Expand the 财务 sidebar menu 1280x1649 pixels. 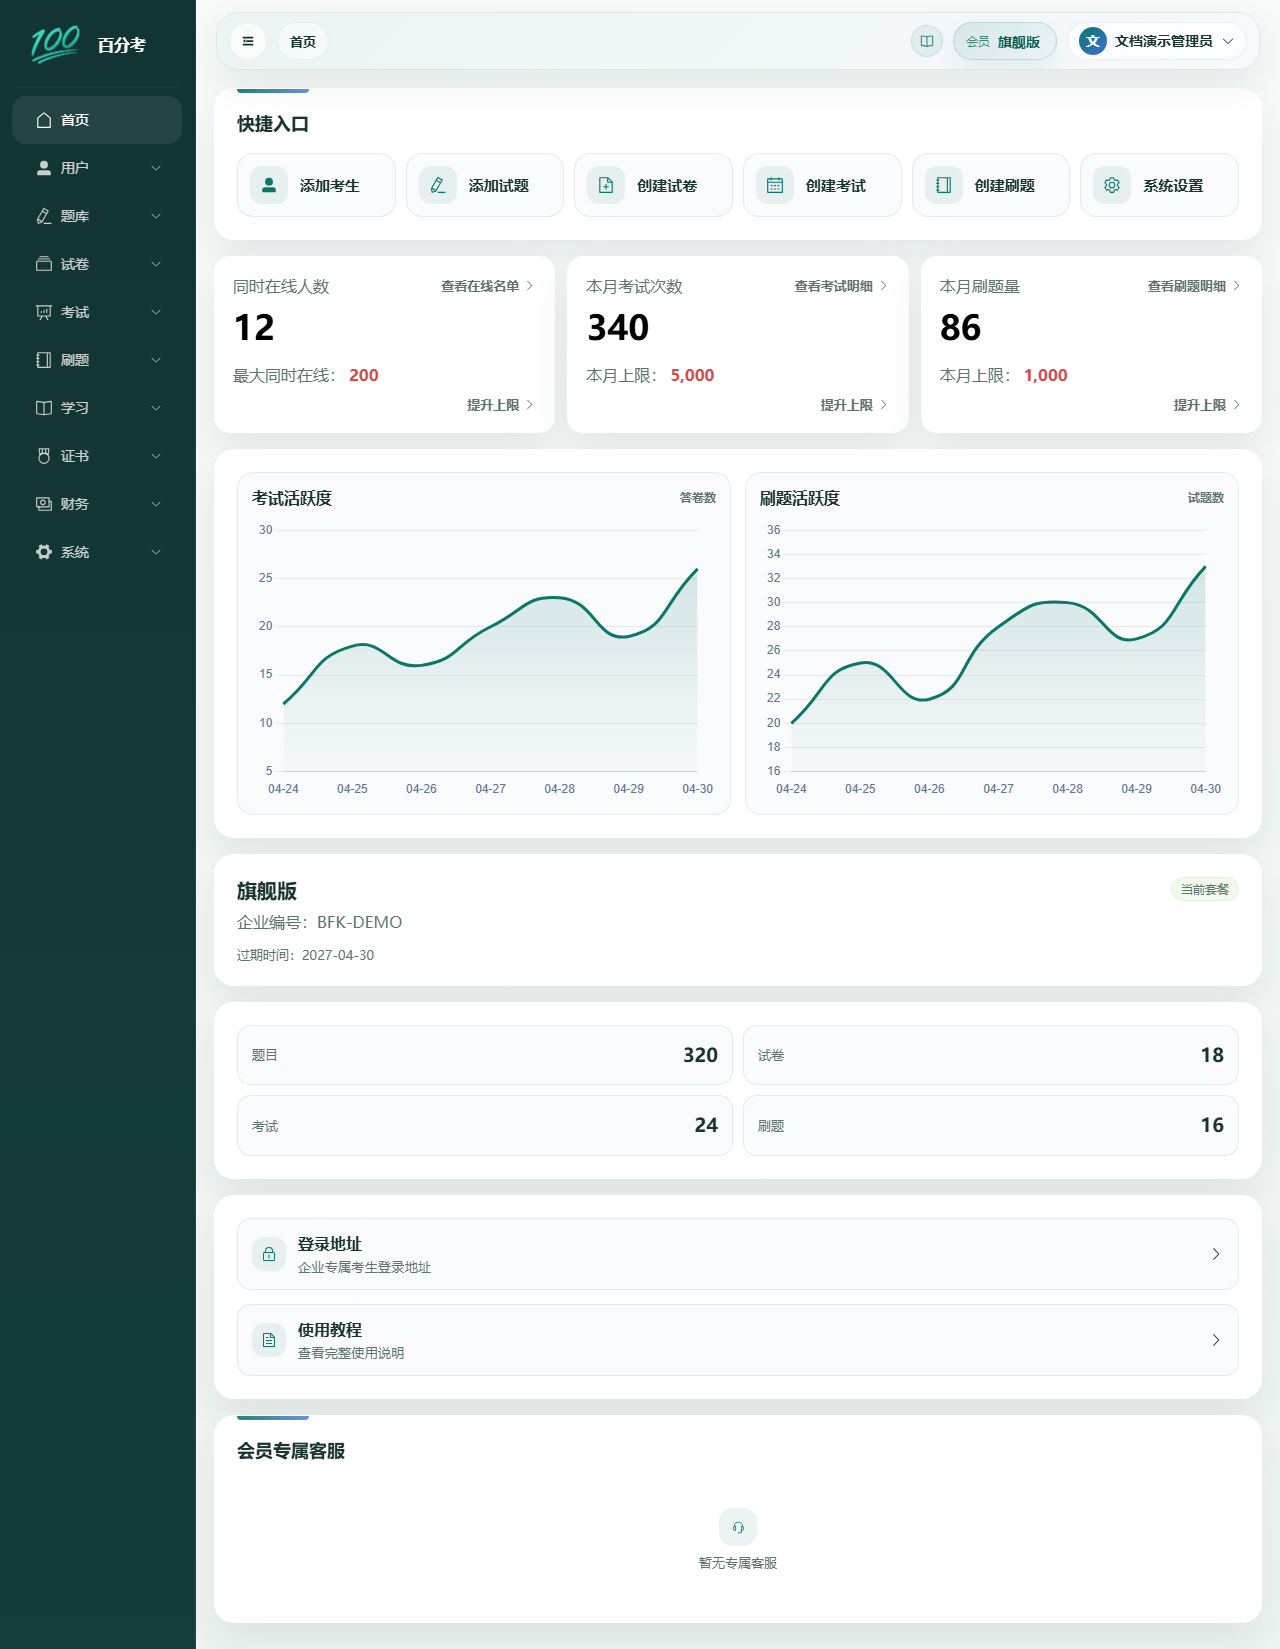pos(97,504)
